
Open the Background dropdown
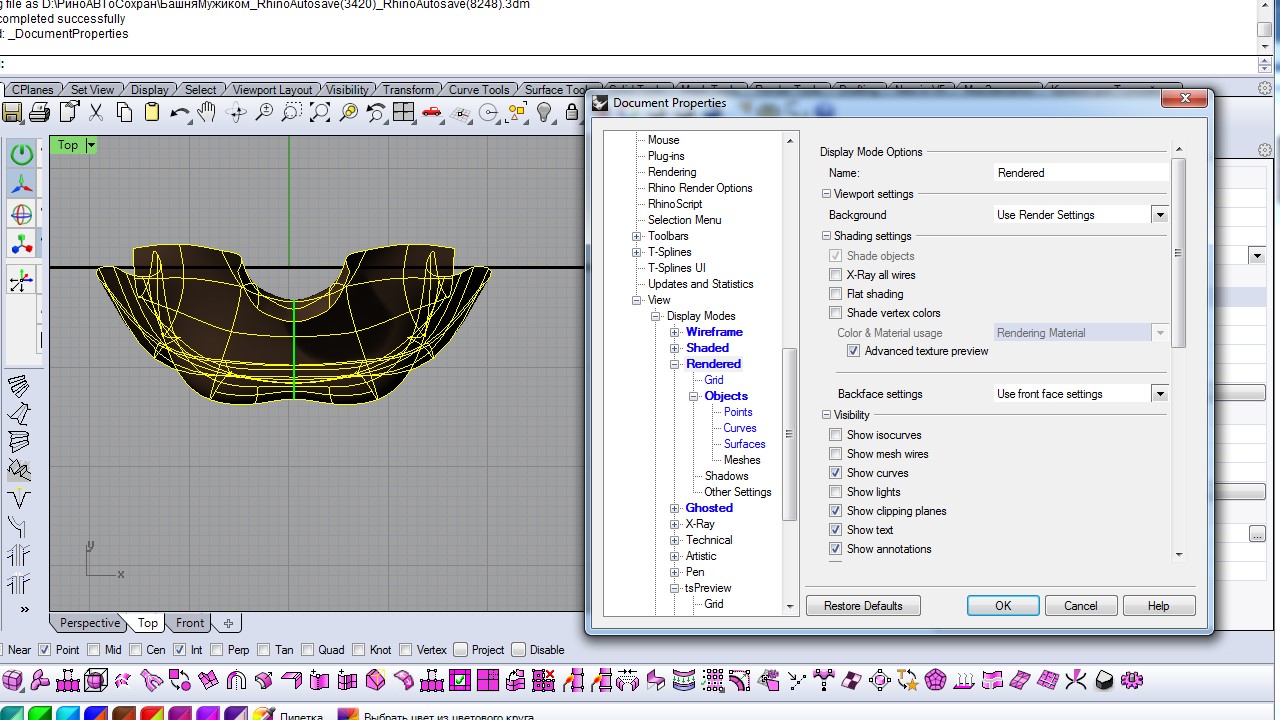(1159, 215)
